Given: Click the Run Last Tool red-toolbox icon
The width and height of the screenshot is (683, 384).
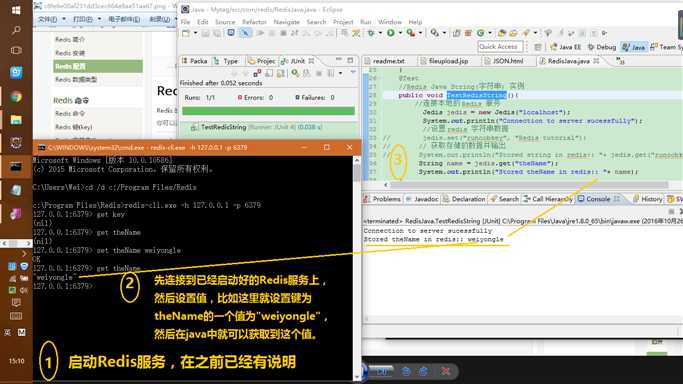Looking at the screenshot, I should (410, 33).
